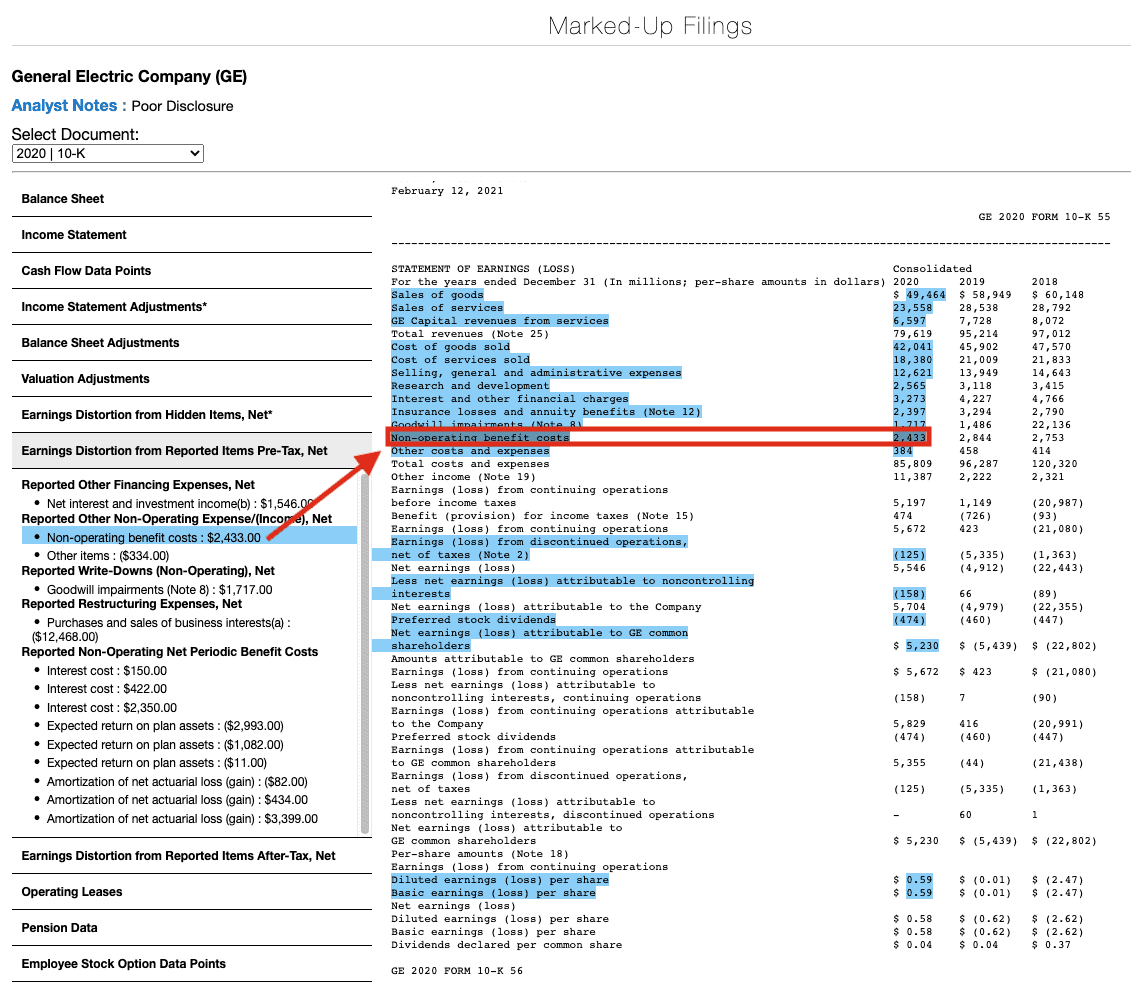1131x987 pixels.
Task: Select Expected return on plan assets : ($2,993.00)
Action: [x=165, y=727]
